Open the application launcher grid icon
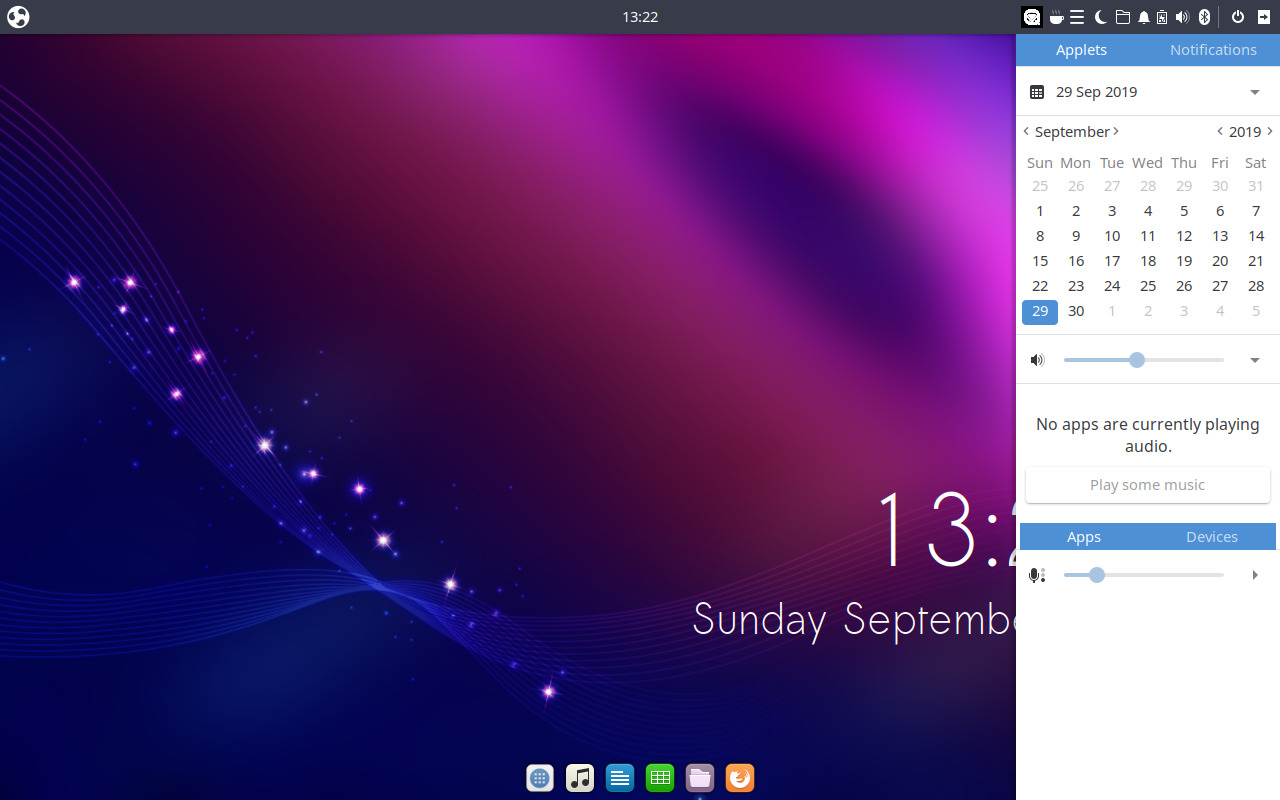Viewport: 1280px width, 800px height. pos(540,778)
